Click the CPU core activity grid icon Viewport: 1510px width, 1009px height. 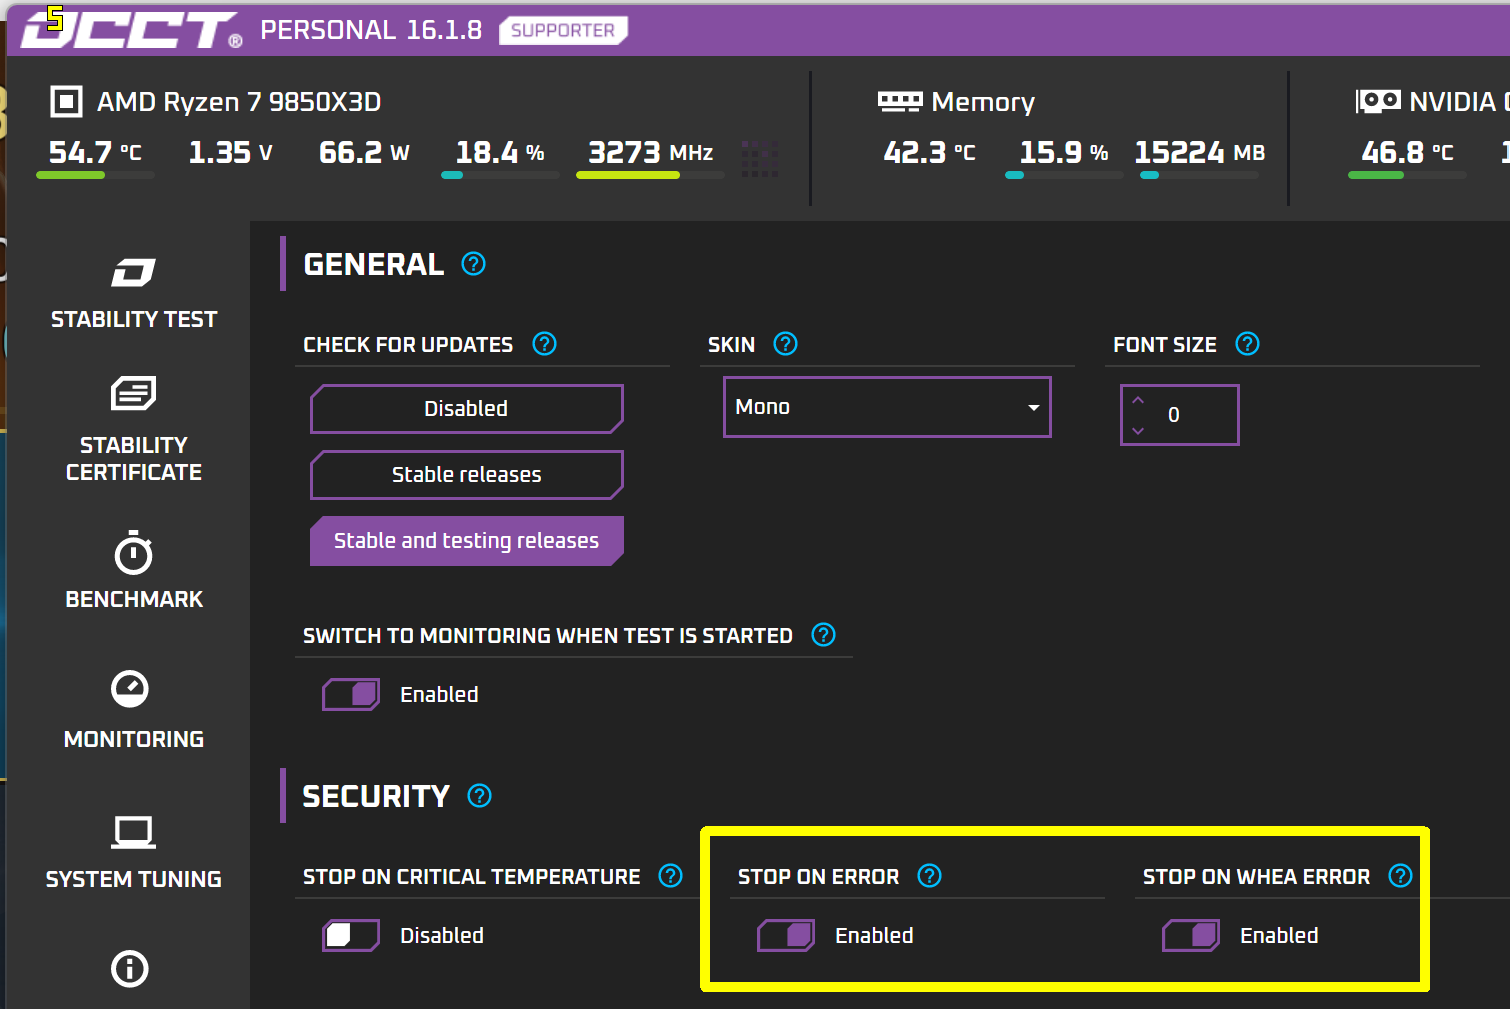point(760,159)
